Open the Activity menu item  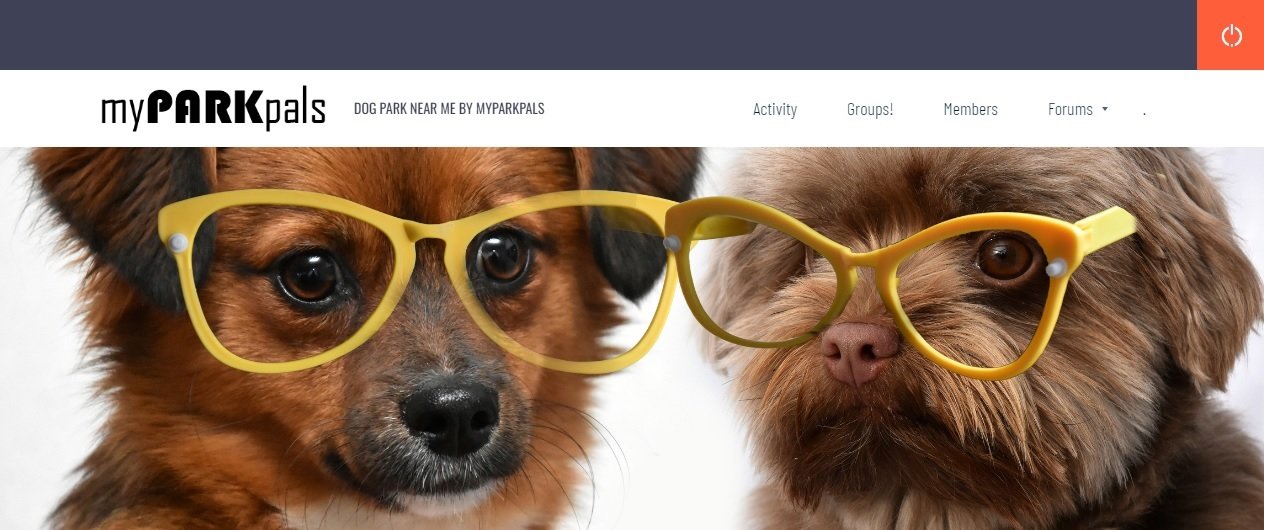tap(775, 109)
